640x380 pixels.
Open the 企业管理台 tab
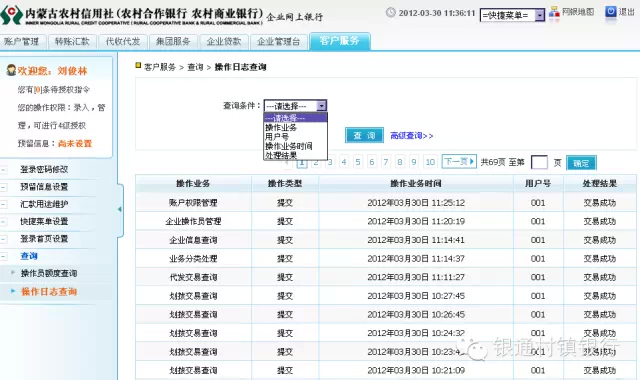[x=279, y=42]
